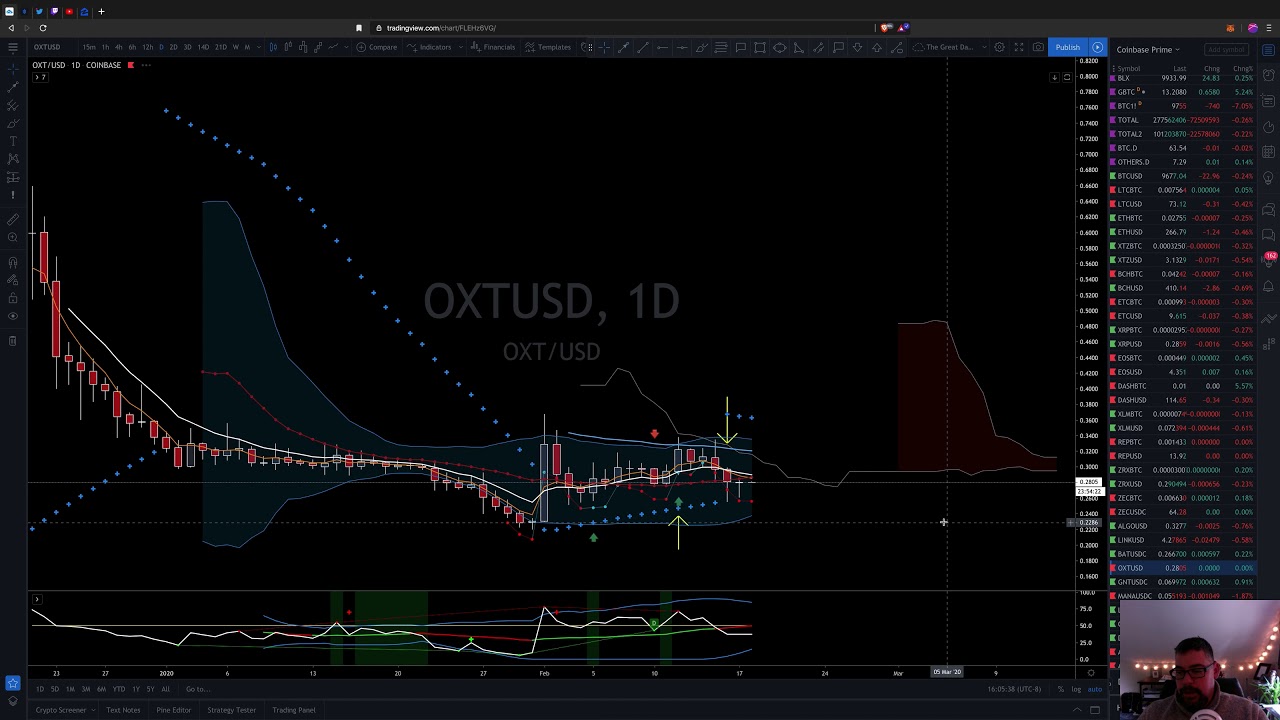Open the Templates button
Viewport: 1280px width, 720px height.
click(547, 47)
